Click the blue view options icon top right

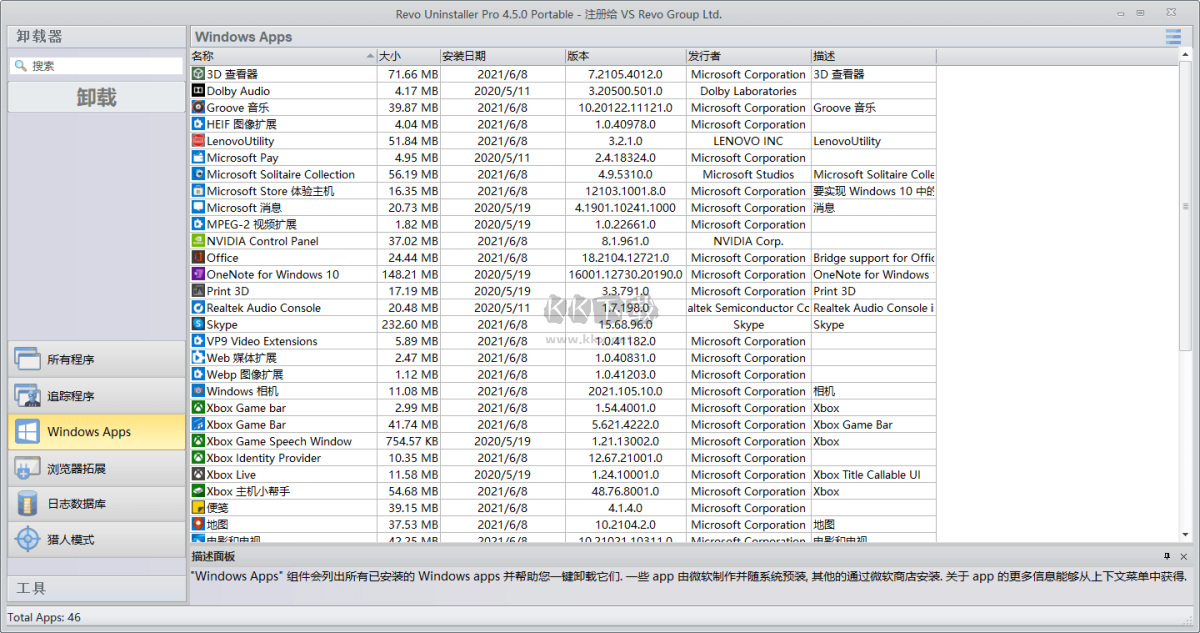click(x=1173, y=36)
